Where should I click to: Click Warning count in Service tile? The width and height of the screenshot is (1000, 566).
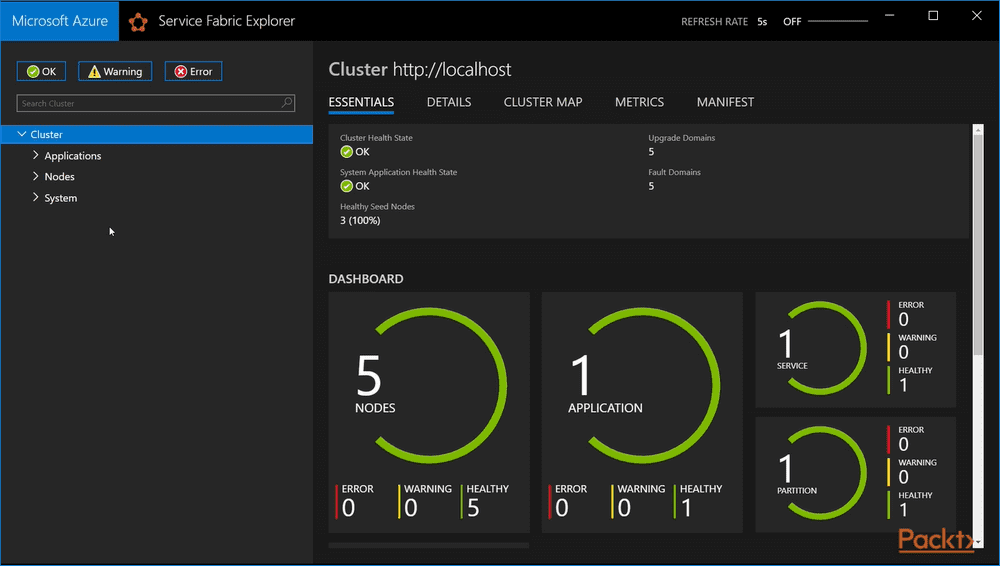pos(903,352)
